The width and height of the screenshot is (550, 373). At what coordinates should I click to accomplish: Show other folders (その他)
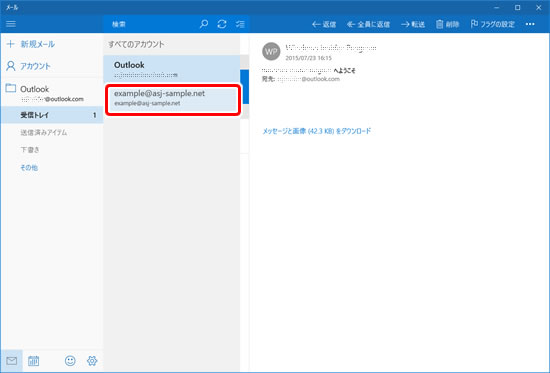pos(29,168)
